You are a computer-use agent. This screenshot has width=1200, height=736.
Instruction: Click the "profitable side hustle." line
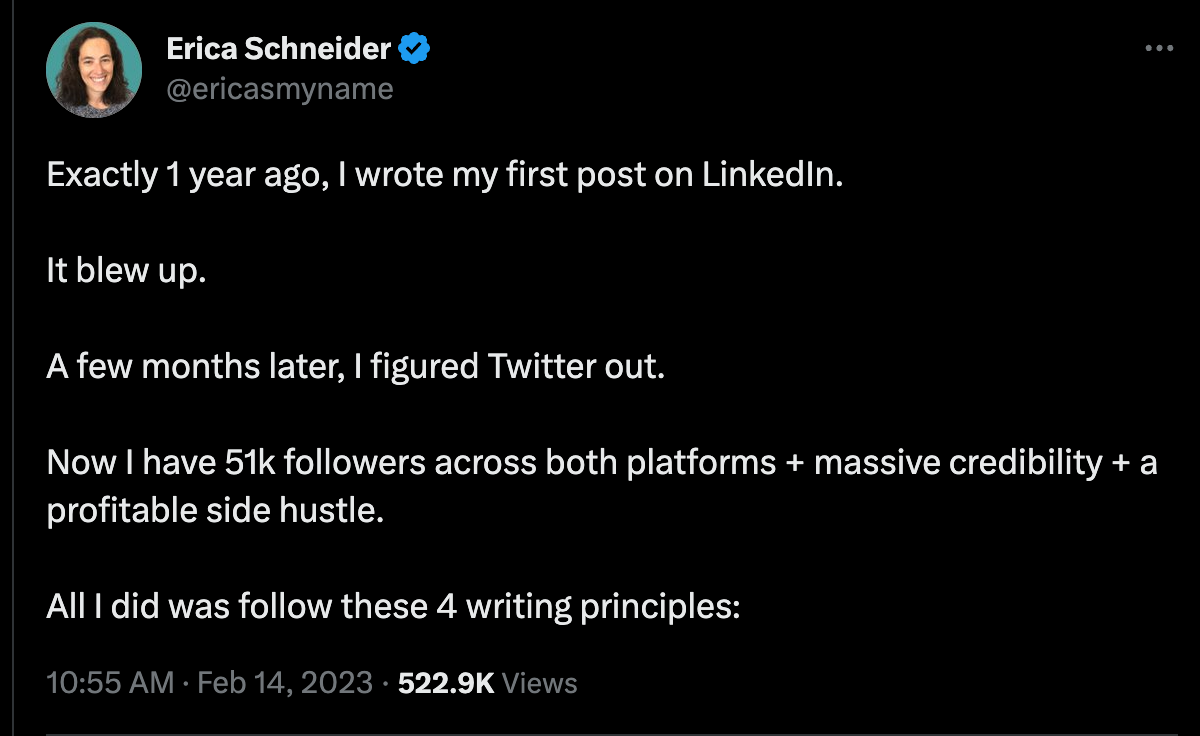click(215, 511)
